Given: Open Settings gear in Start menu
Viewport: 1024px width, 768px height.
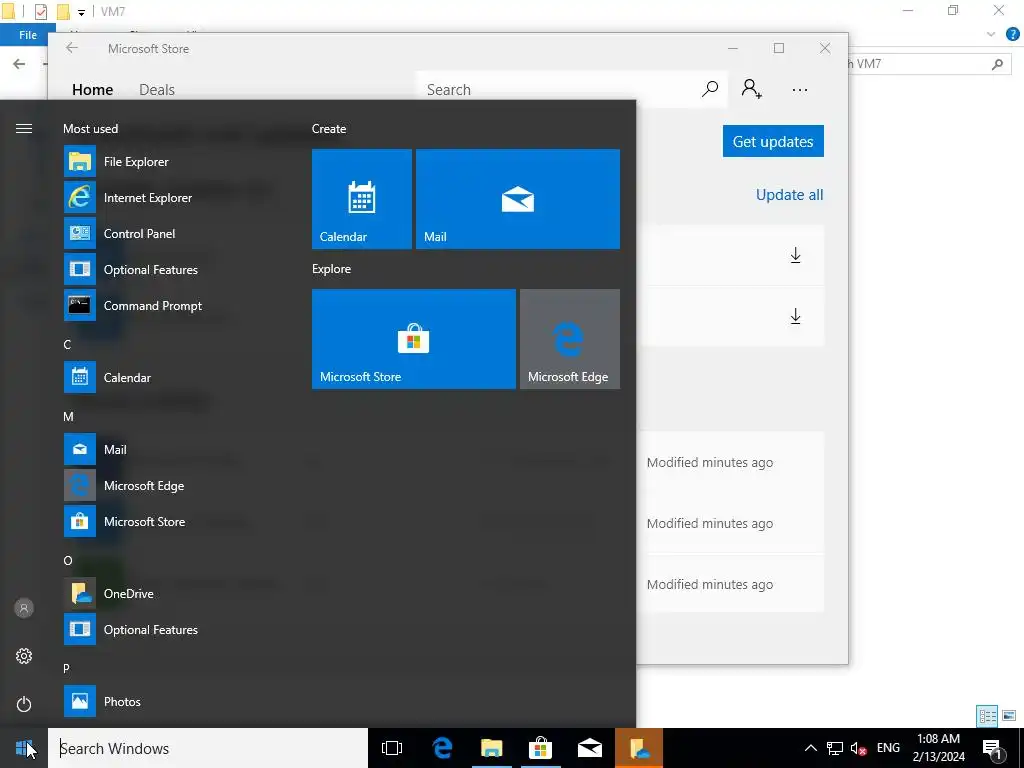Looking at the screenshot, I should (x=24, y=656).
